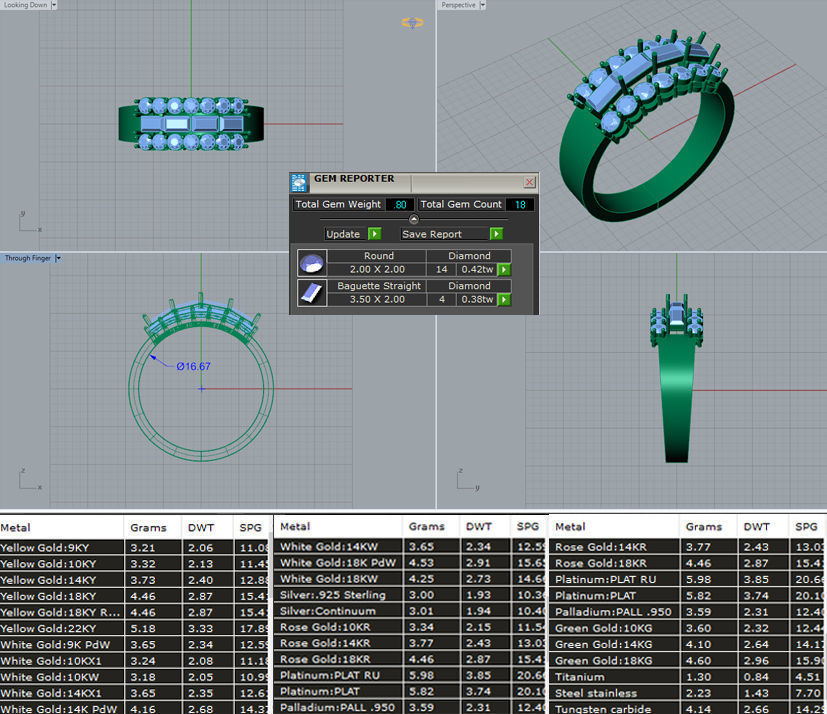Image resolution: width=827 pixels, height=714 pixels.
Task: Select the Yellow Gold:14KY row
Action: [x=134, y=580]
